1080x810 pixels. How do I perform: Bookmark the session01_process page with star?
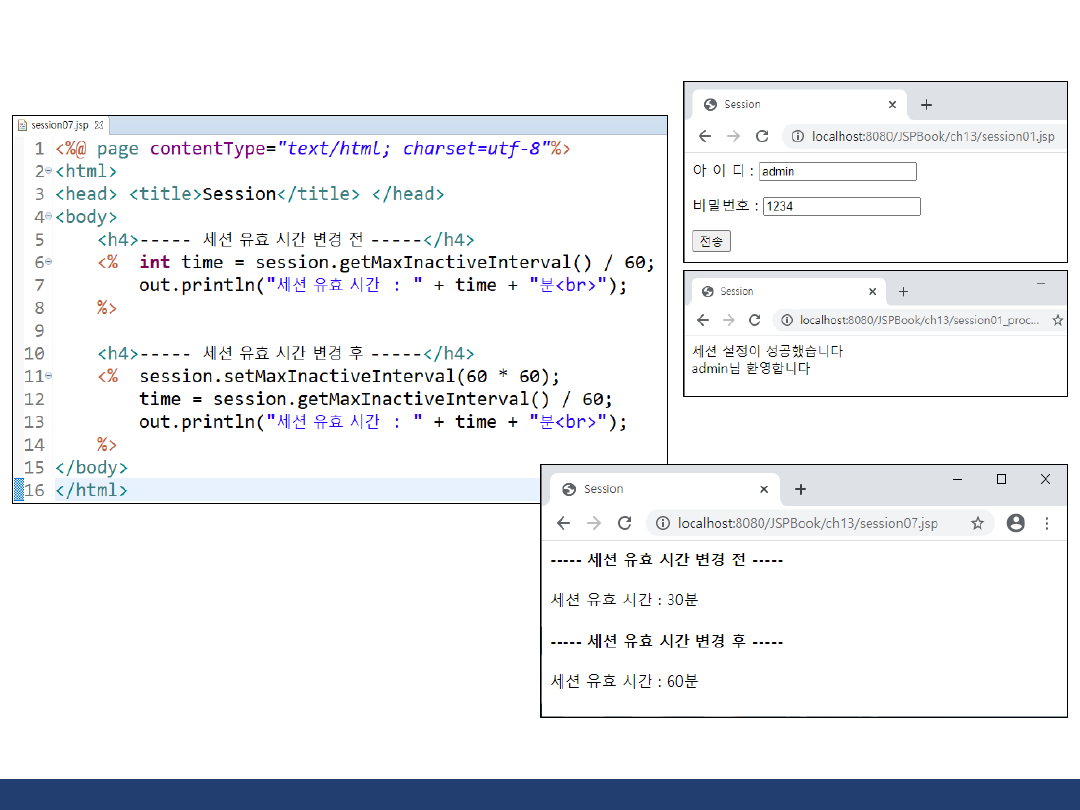click(x=1058, y=320)
